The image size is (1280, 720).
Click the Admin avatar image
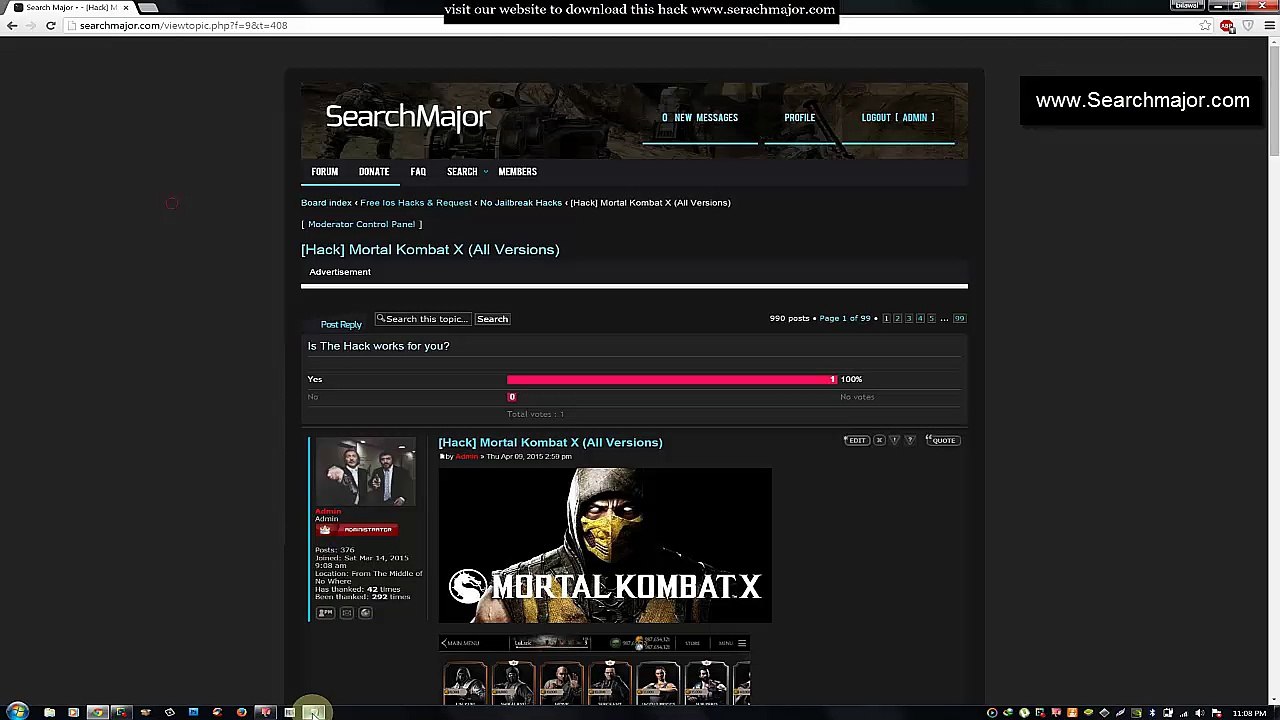pyautogui.click(x=365, y=472)
